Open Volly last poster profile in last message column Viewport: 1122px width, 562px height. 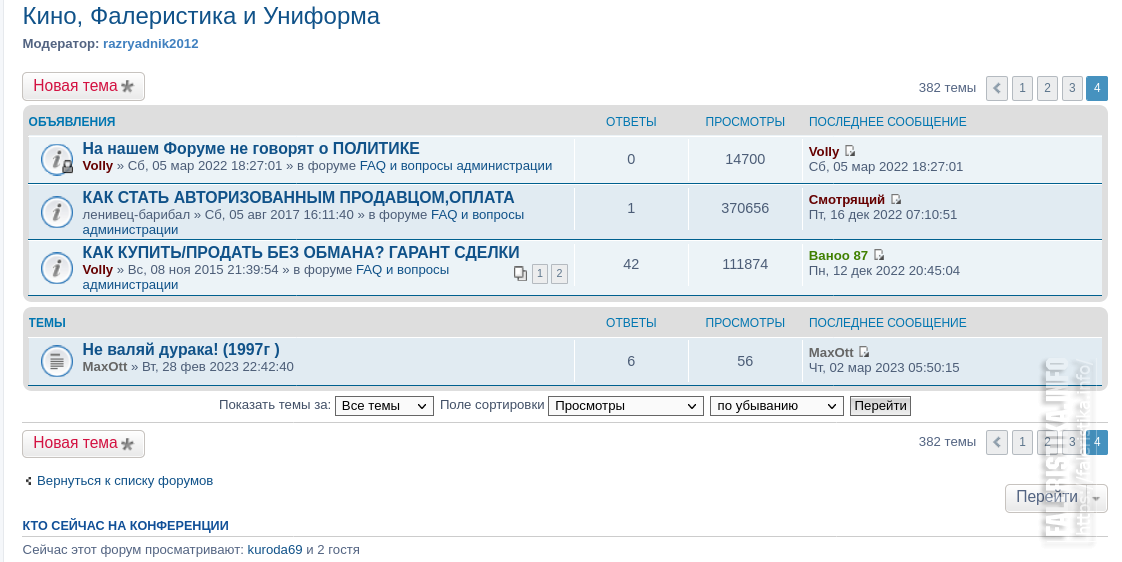pyautogui.click(x=824, y=152)
